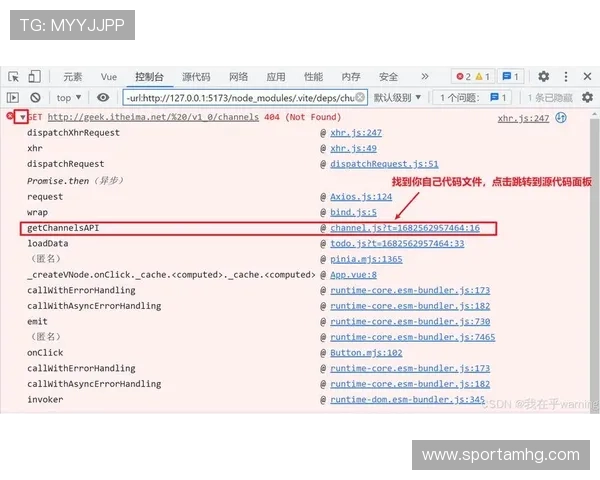Collapse the 404 error stack trace arrow

click(22, 117)
